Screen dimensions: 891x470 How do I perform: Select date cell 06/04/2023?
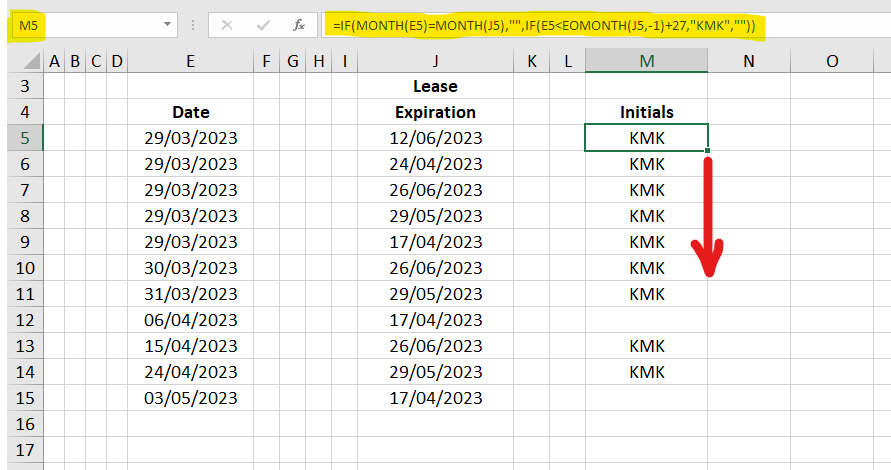pyautogui.click(x=190, y=320)
